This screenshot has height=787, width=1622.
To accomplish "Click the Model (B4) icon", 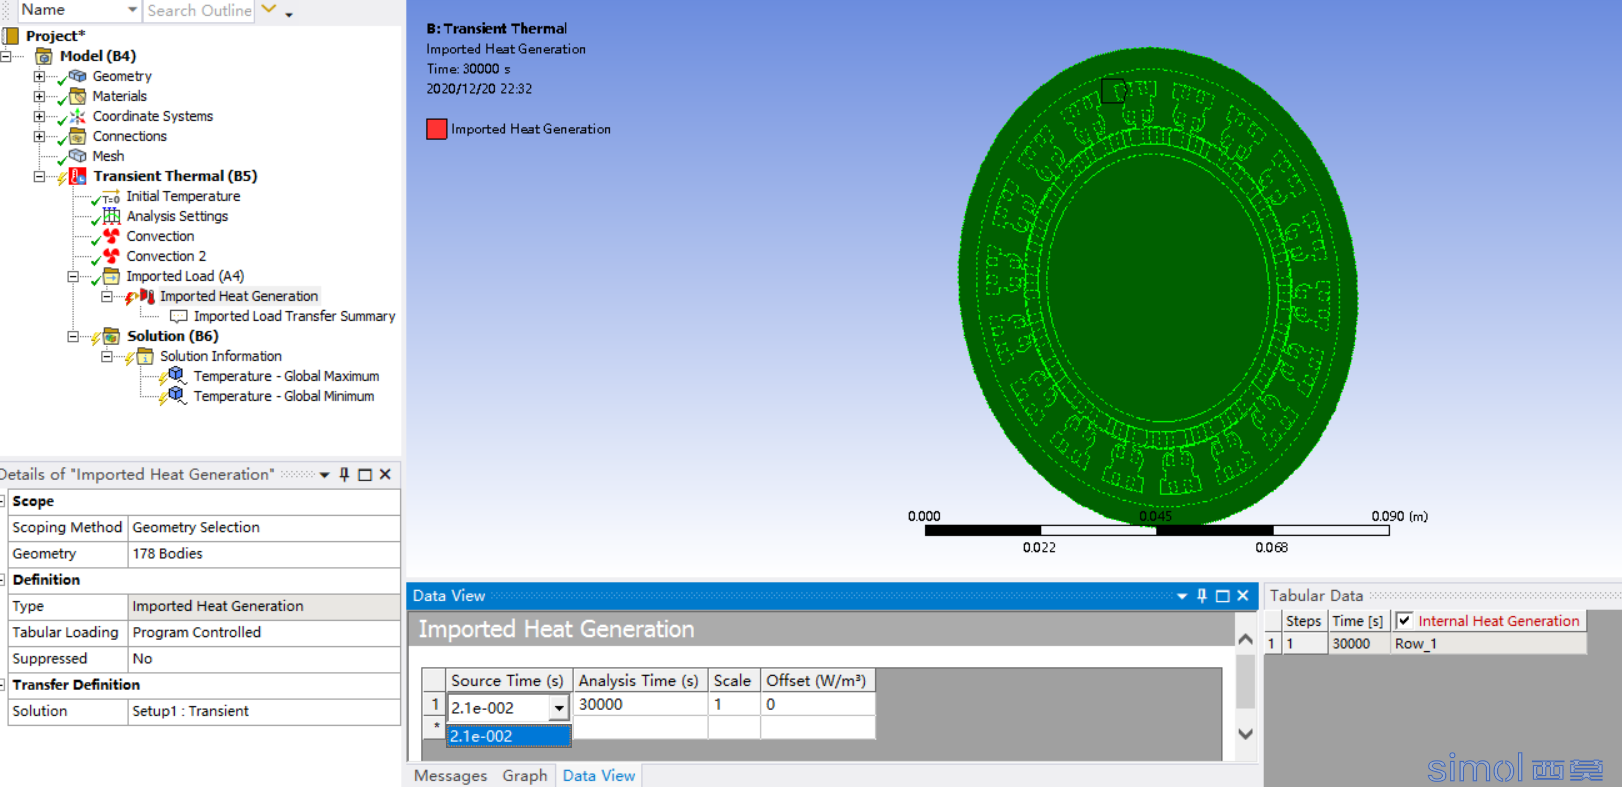I will coord(44,56).
